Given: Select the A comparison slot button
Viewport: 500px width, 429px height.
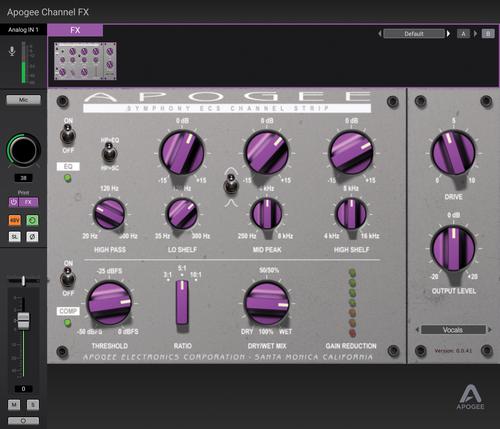Looking at the screenshot, I should 463,34.
